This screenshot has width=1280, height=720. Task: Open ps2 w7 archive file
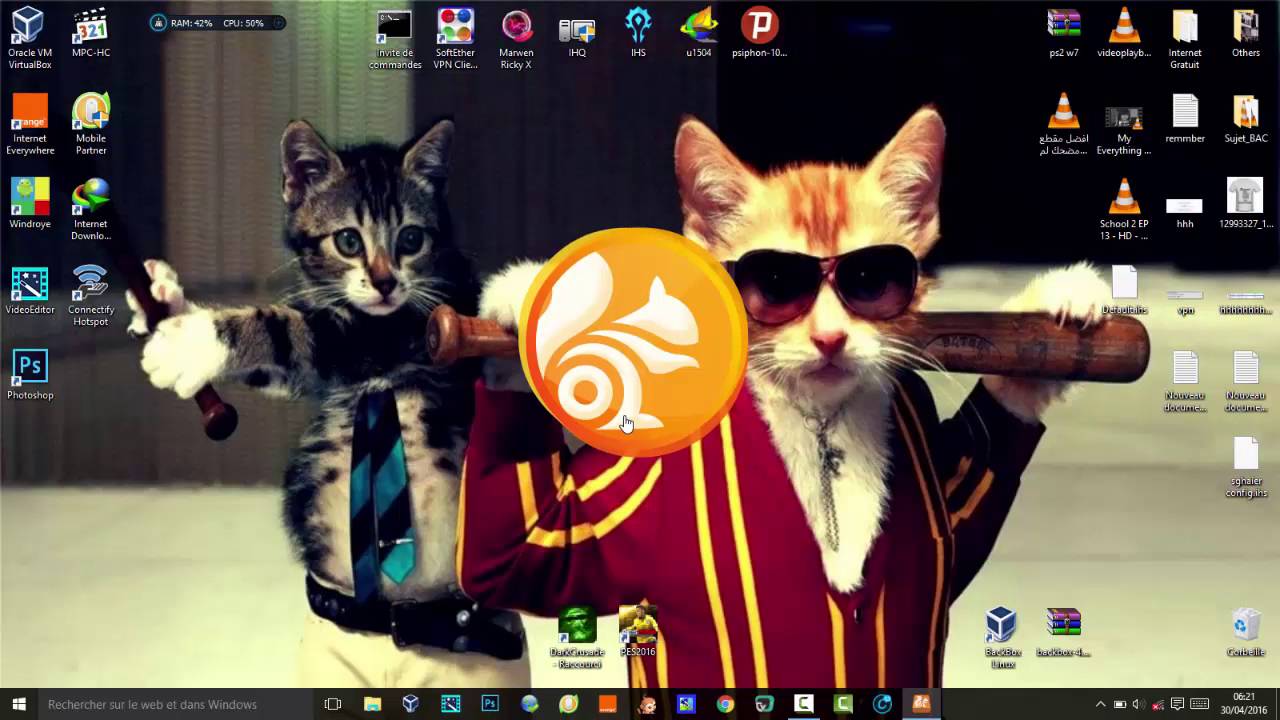[x=1064, y=35]
